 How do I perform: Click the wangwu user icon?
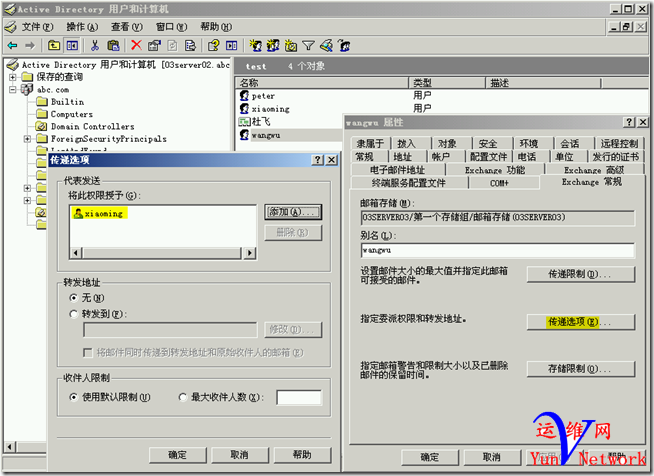[x=244, y=135]
